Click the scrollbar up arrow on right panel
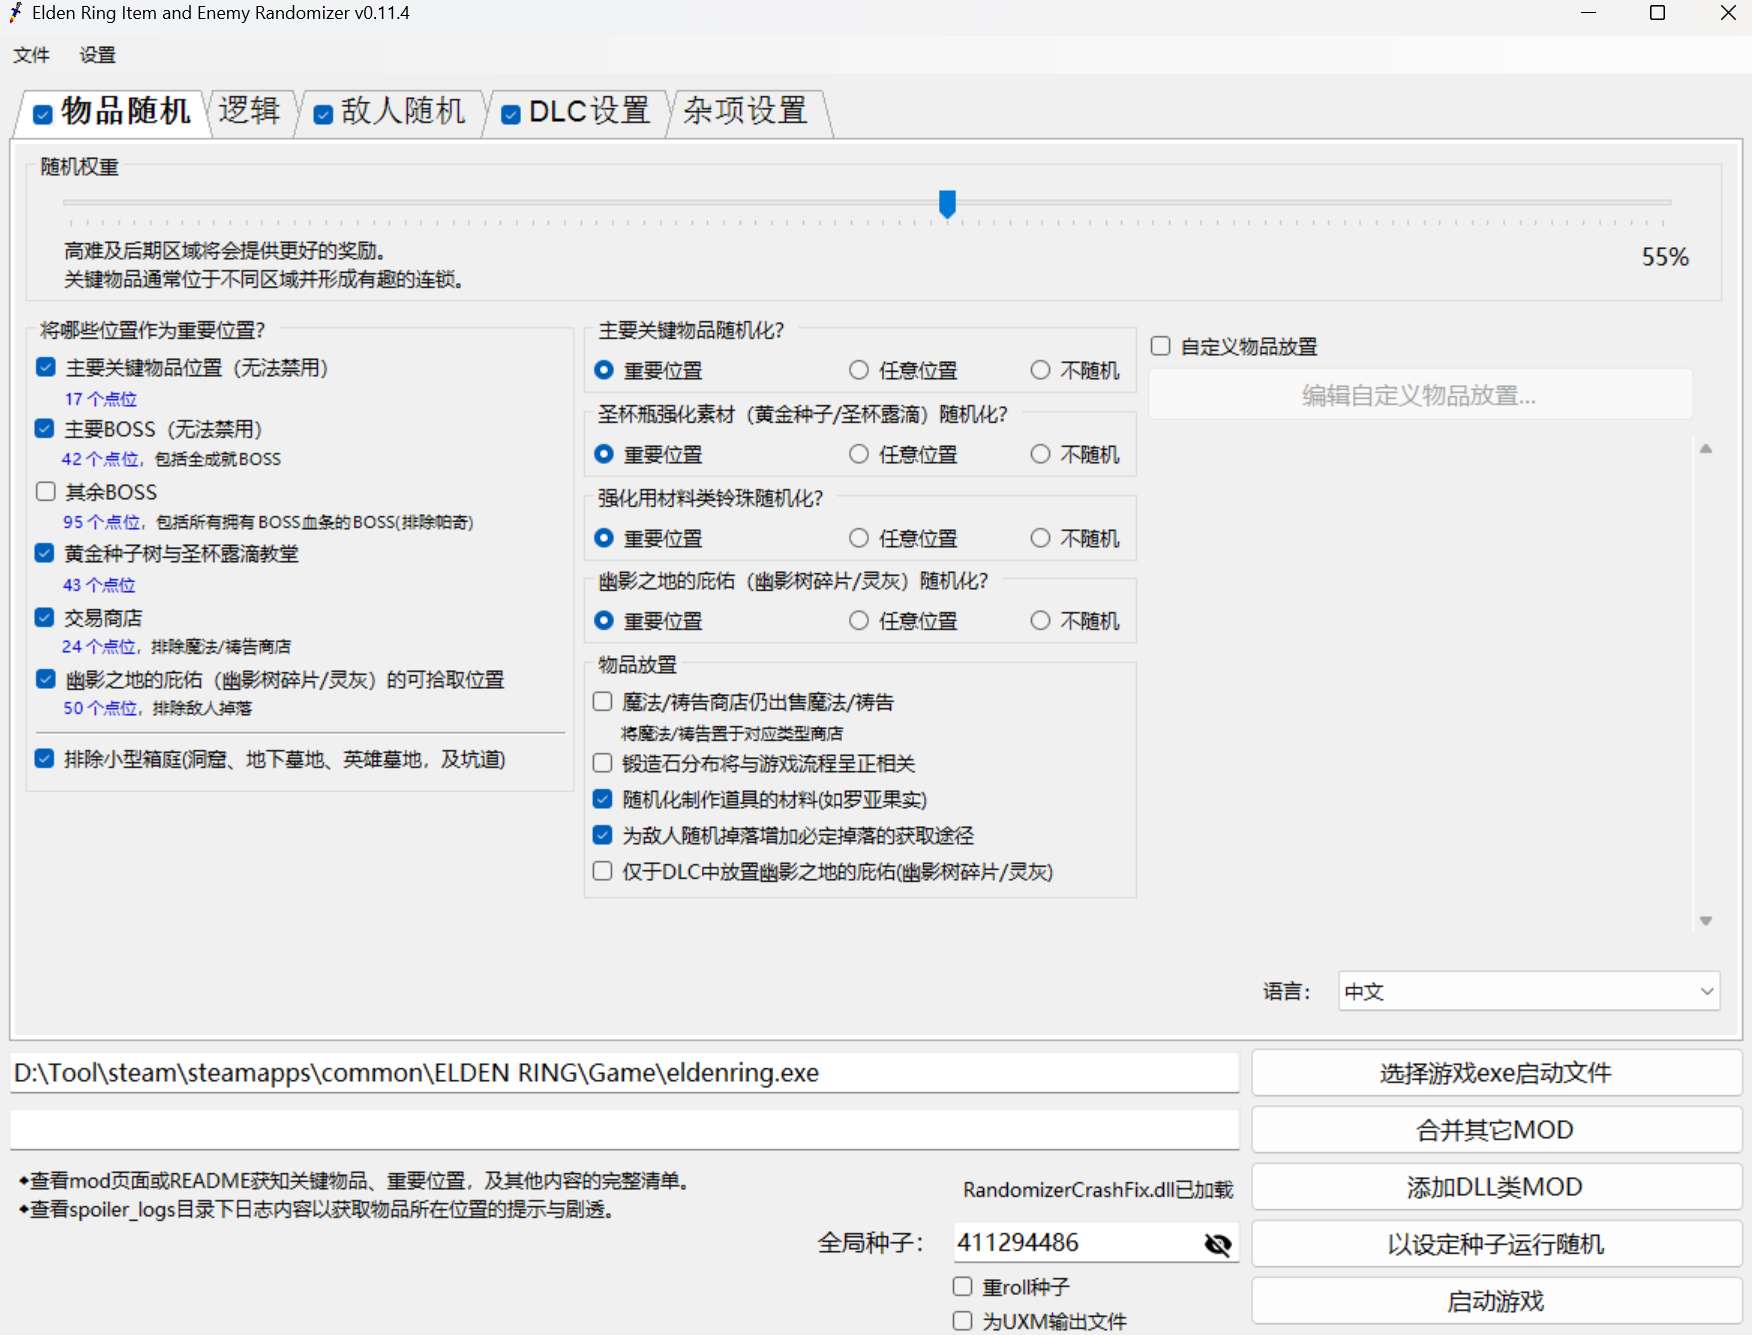The width and height of the screenshot is (1752, 1335). click(x=1707, y=445)
